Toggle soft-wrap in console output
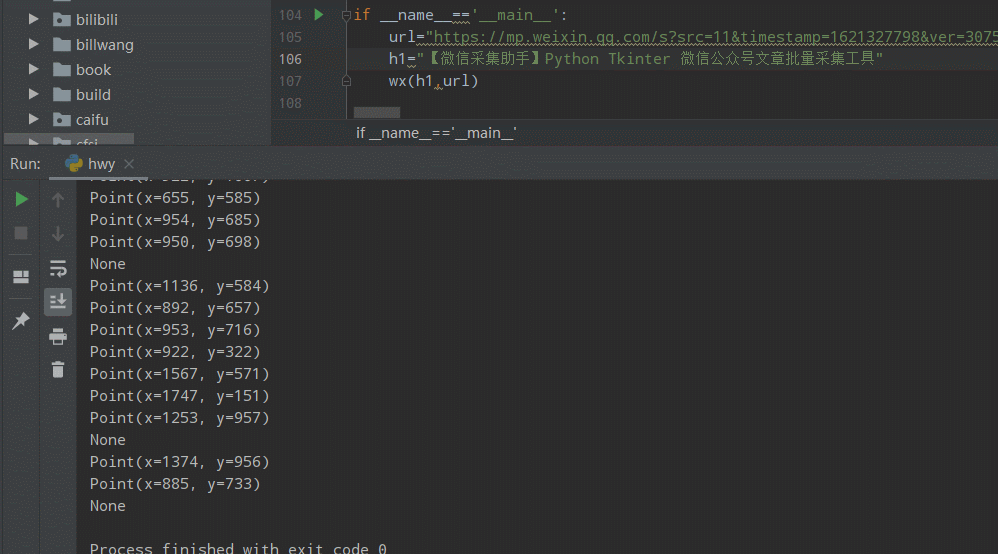998x554 pixels. [58, 269]
